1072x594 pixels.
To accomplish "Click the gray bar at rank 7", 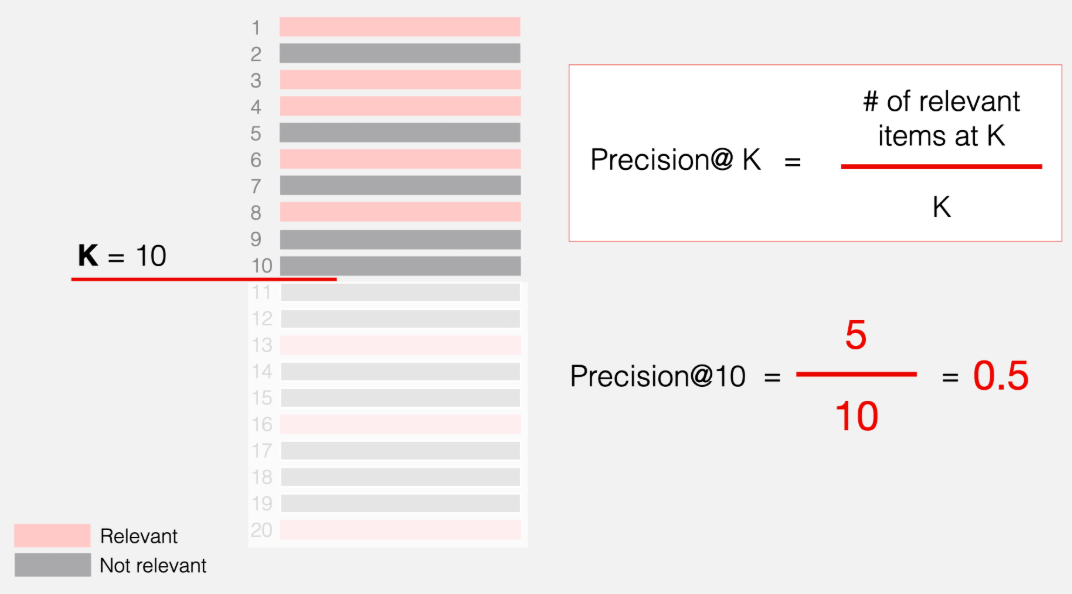I will pyautogui.click(x=400, y=185).
